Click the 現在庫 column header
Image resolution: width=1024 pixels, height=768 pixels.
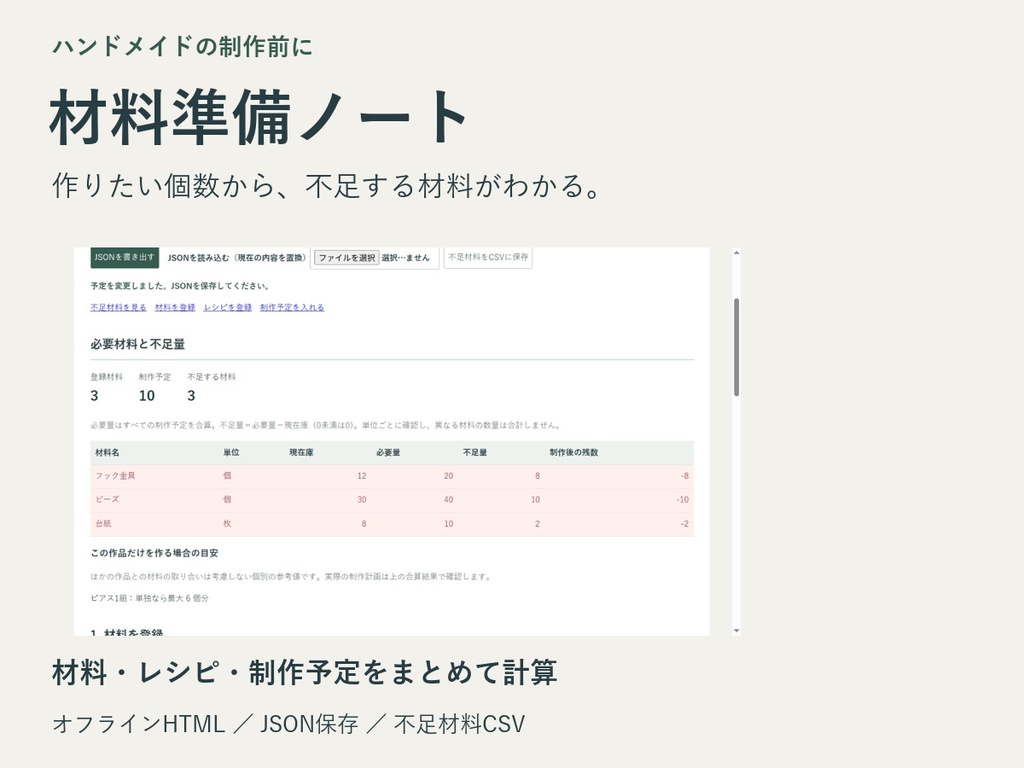coord(301,453)
